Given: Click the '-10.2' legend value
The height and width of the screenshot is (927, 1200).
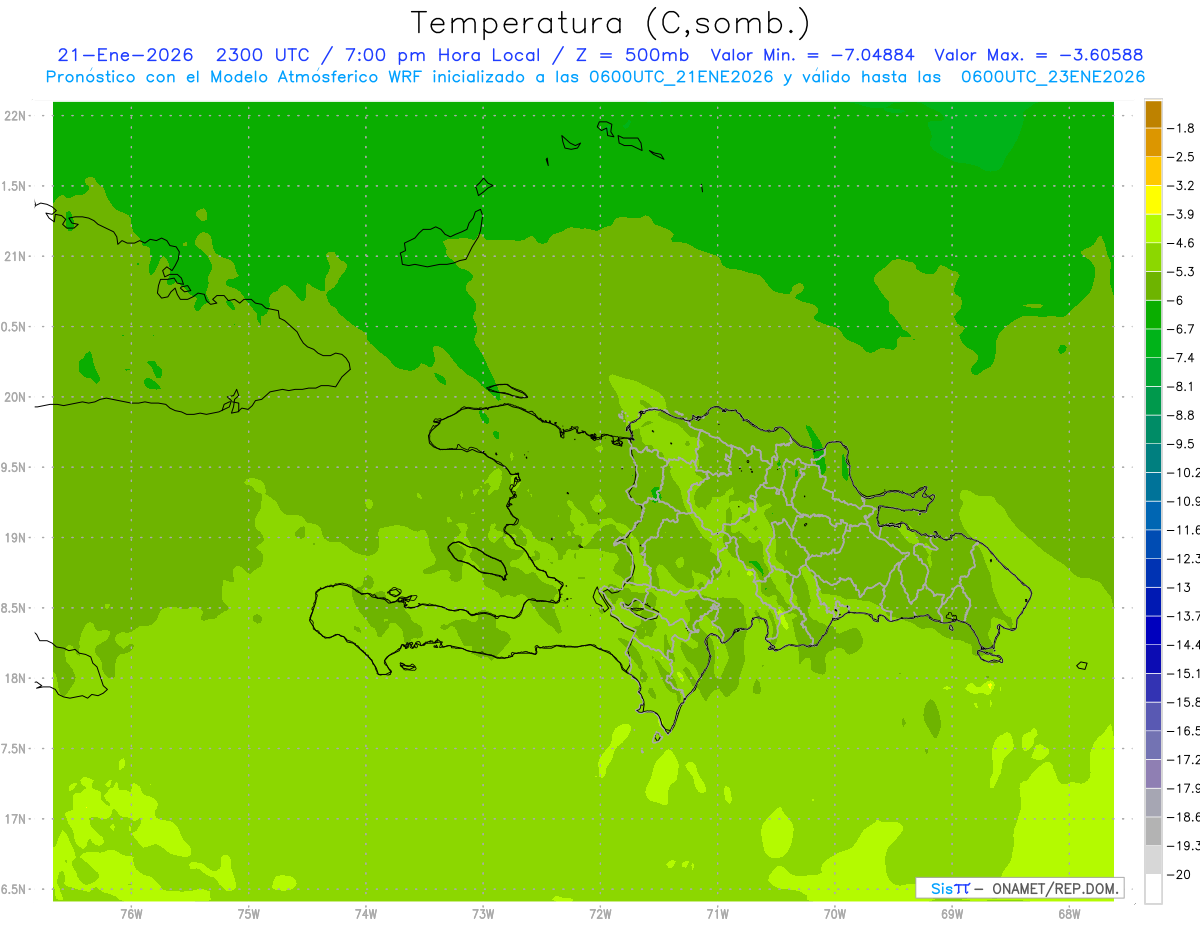Looking at the screenshot, I should [1183, 472].
